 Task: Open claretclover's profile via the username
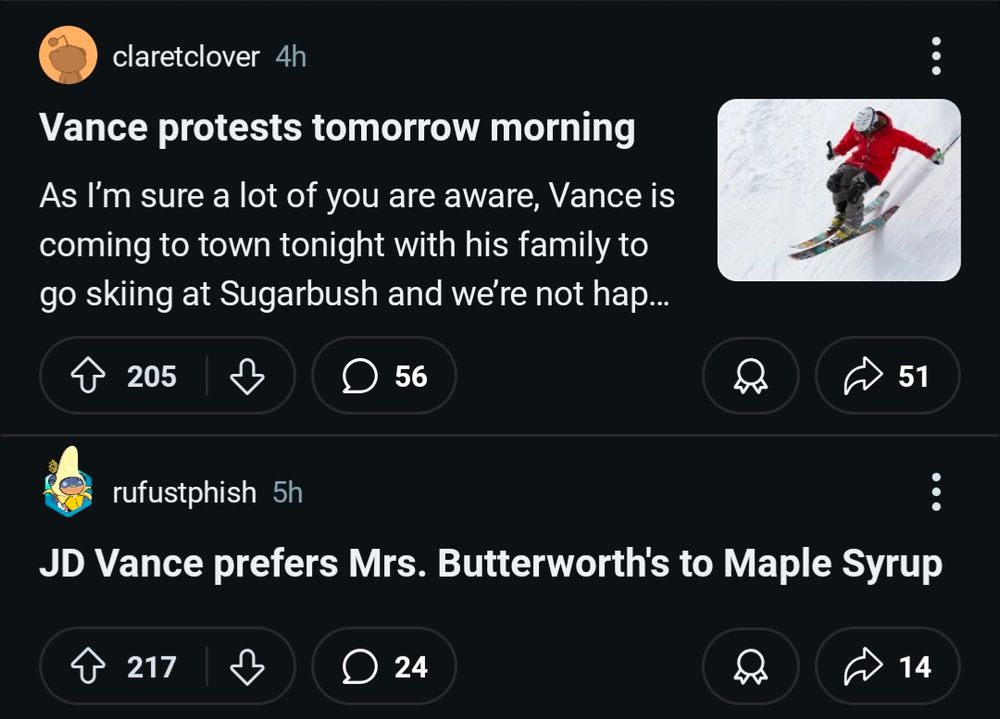pyautogui.click(x=186, y=57)
